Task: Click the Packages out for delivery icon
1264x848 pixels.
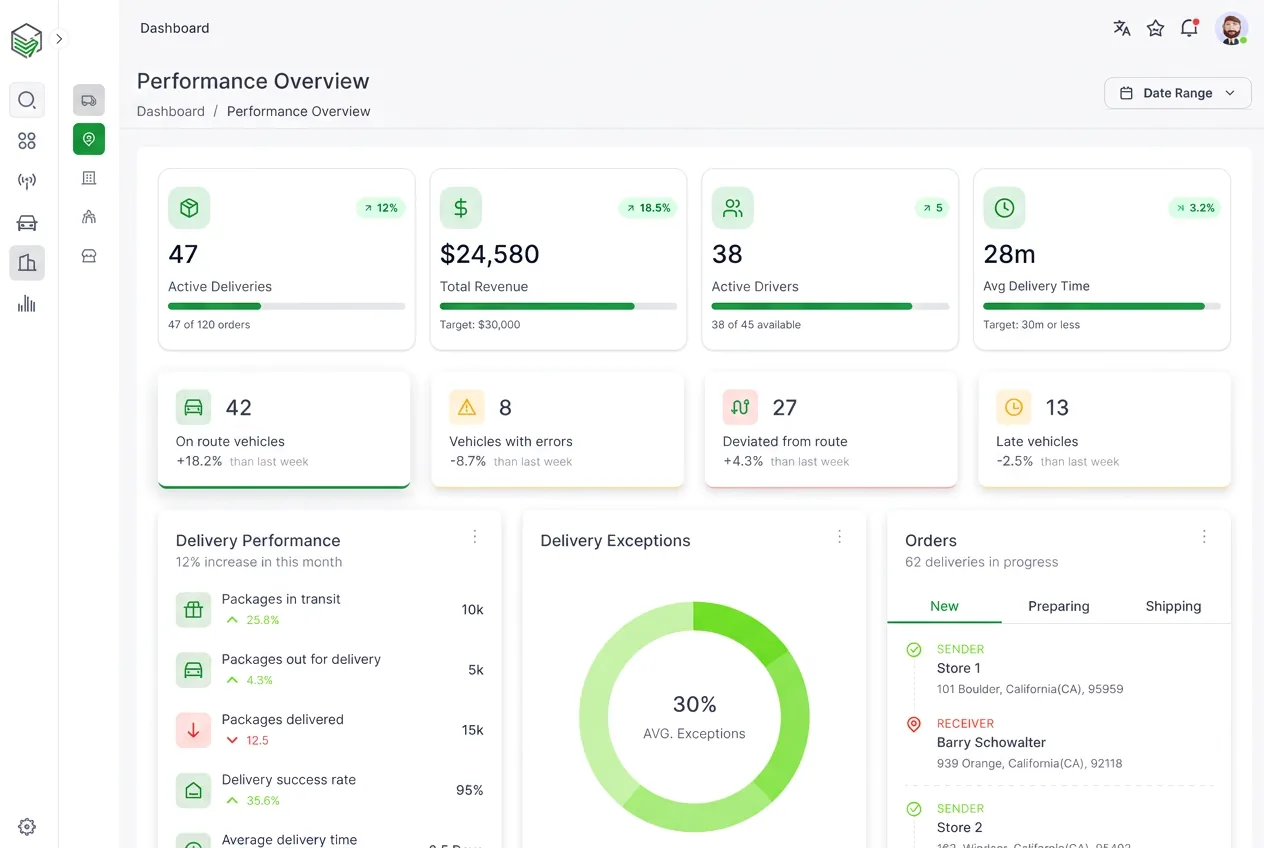Action: (194, 669)
